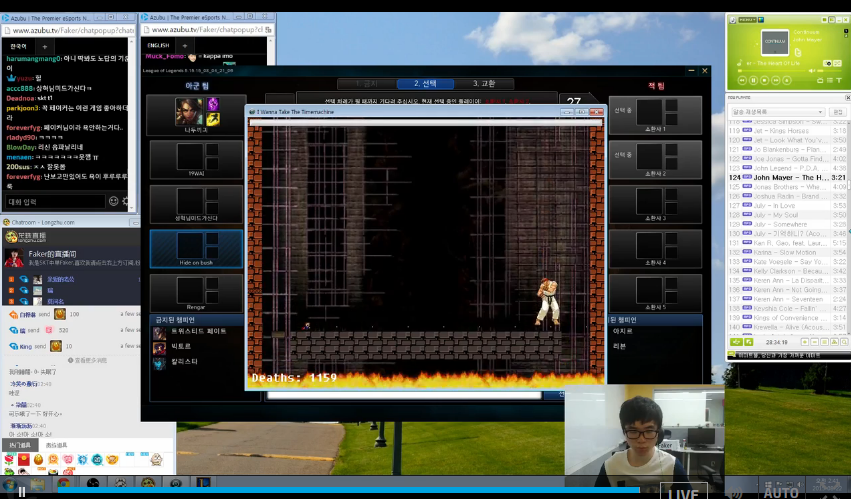Click enemy summoner 5 slot

tap(655, 293)
